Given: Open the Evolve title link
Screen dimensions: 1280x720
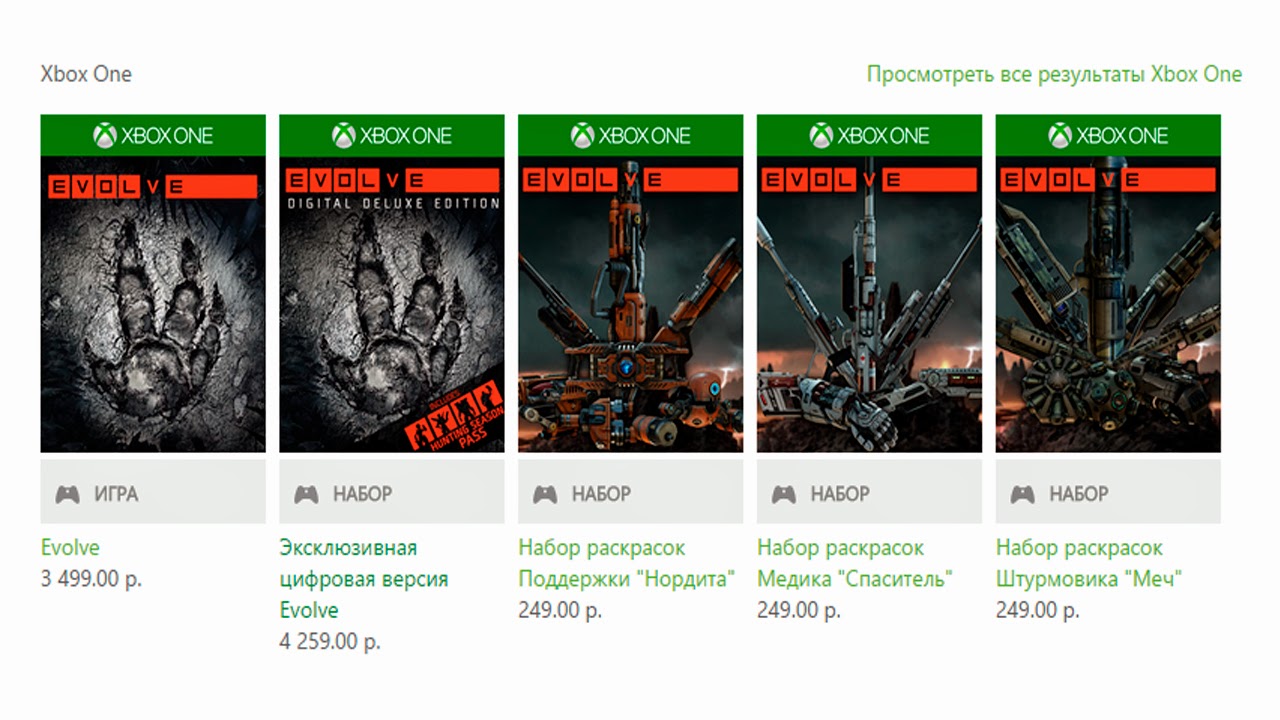Looking at the screenshot, I should click(70, 548).
